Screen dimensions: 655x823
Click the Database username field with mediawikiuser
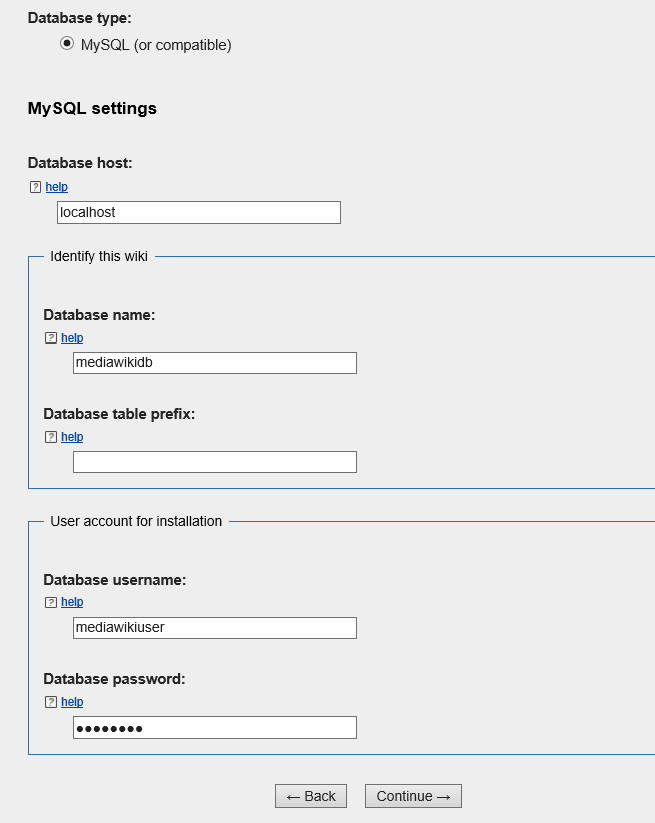pyautogui.click(x=215, y=628)
